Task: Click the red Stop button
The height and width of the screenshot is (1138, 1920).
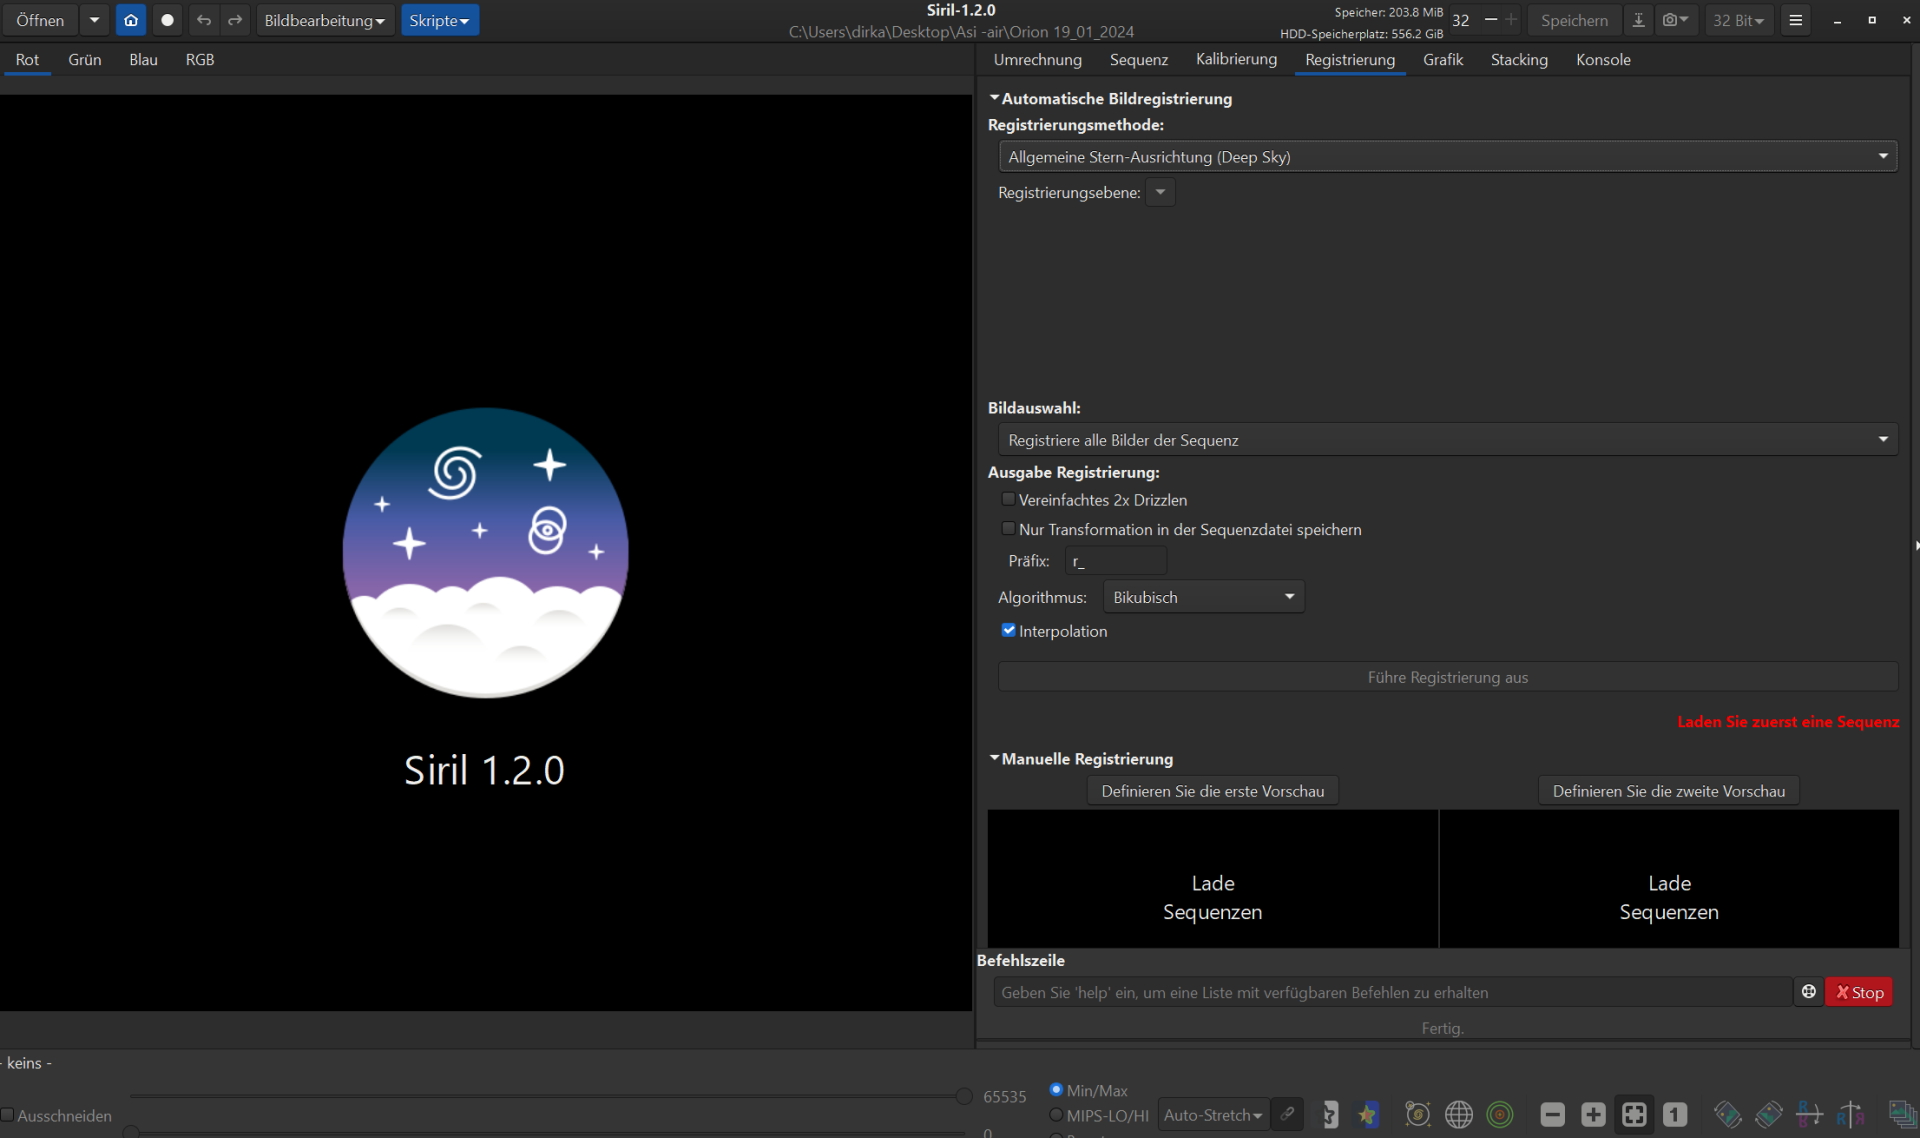Action: click(1859, 992)
